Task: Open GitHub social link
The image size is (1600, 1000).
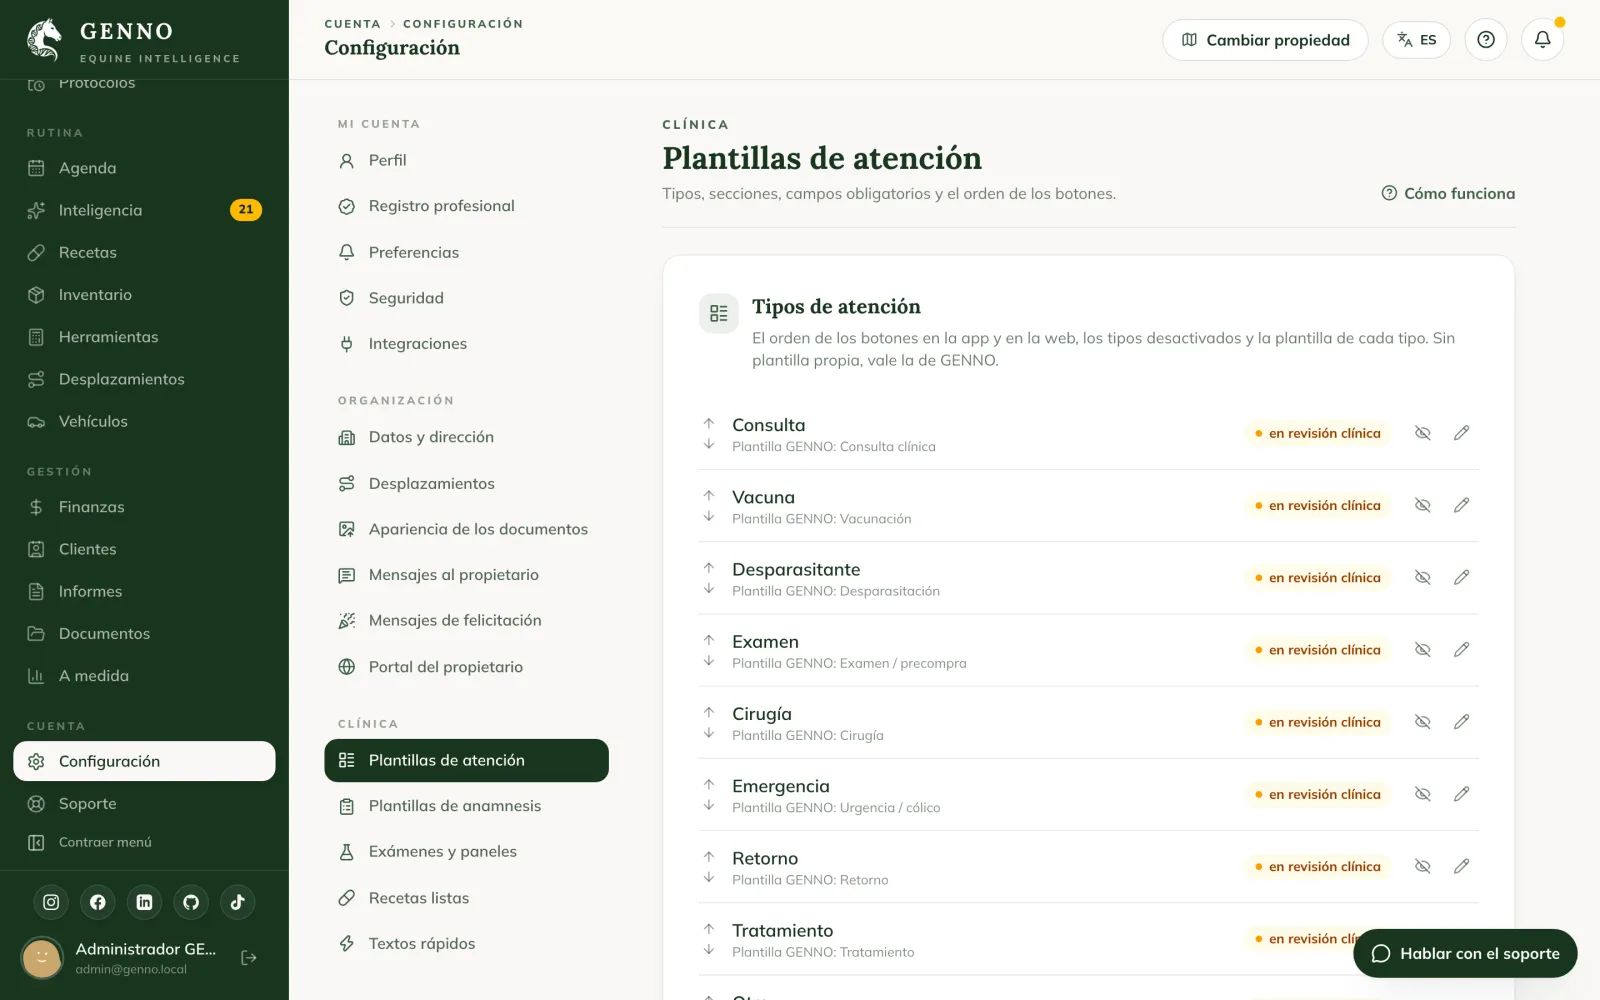Action: click(191, 902)
